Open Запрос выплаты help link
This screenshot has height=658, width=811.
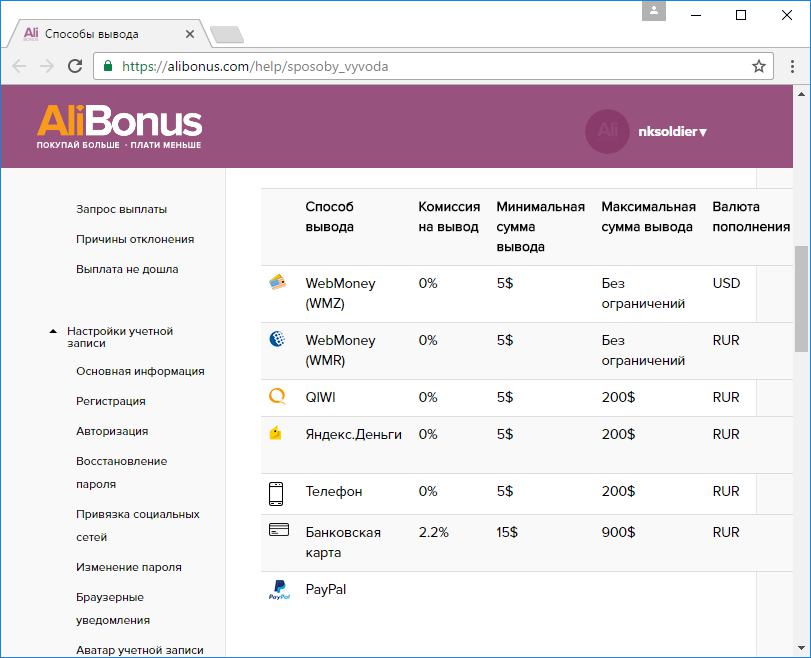(x=122, y=209)
